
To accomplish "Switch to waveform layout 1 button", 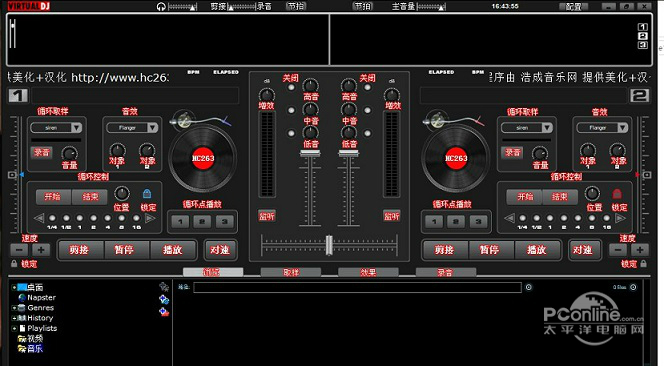I will (643, 27).
